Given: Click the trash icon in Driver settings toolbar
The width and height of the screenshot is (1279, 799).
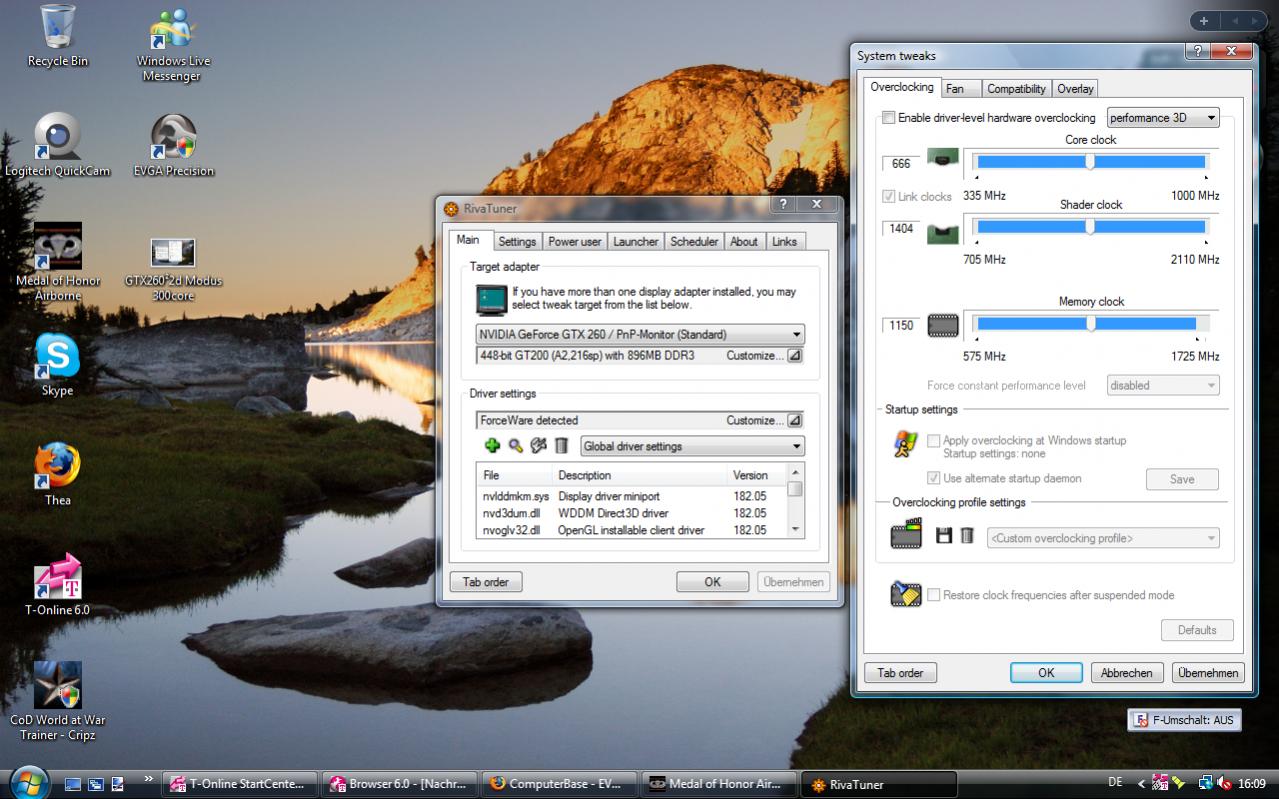Looking at the screenshot, I should click(x=561, y=446).
